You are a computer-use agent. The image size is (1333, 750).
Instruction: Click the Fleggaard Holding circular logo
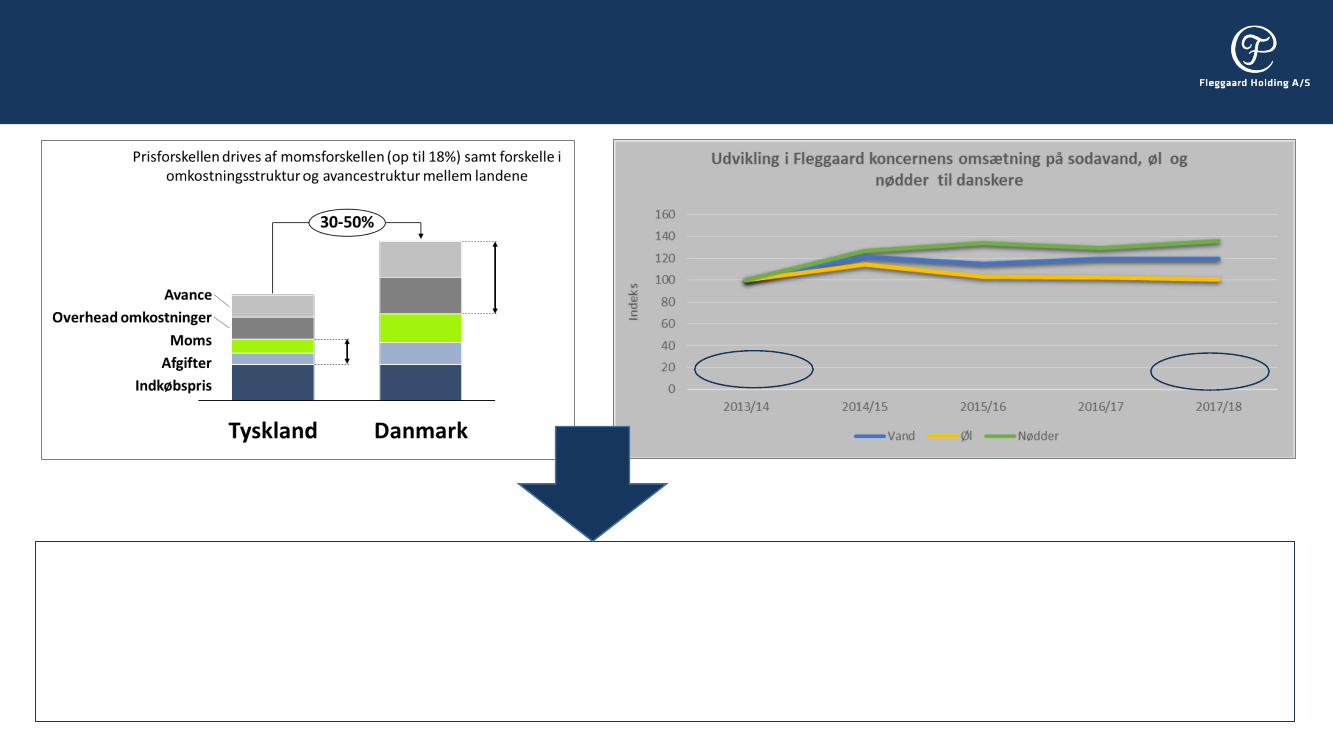point(1253,49)
